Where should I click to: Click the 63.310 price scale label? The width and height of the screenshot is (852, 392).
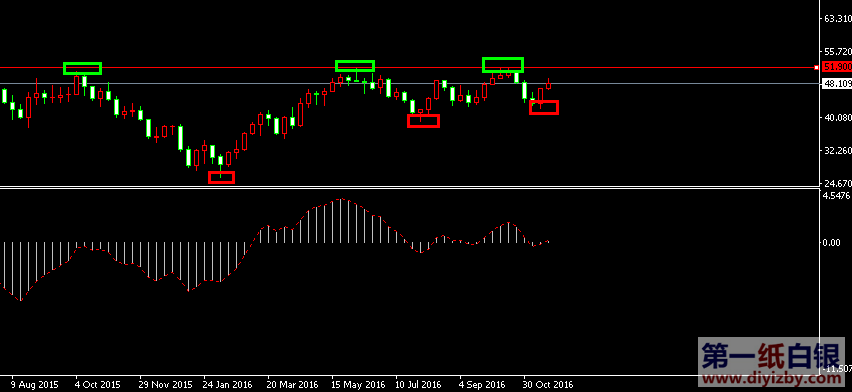[x=837, y=18]
